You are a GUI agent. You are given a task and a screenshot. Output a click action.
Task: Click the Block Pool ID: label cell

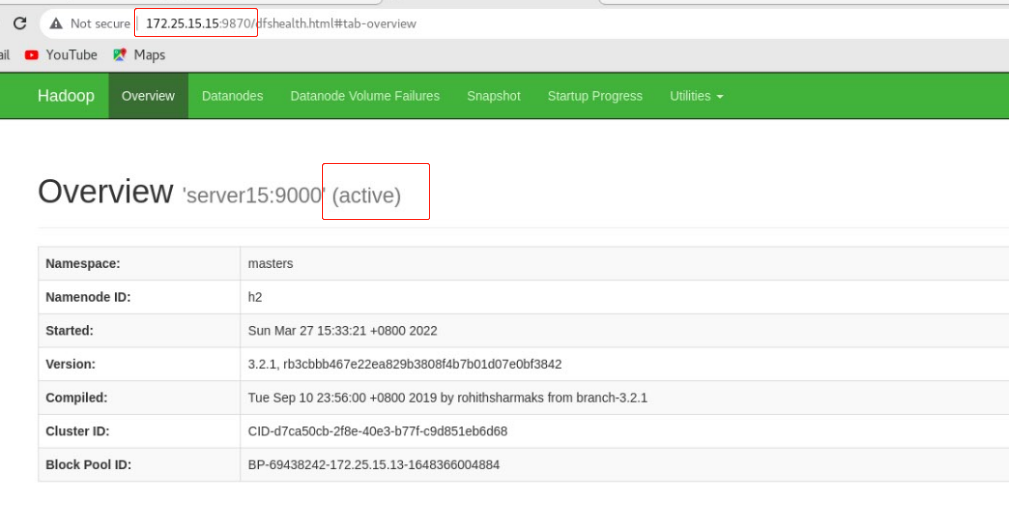tap(139, 464)
